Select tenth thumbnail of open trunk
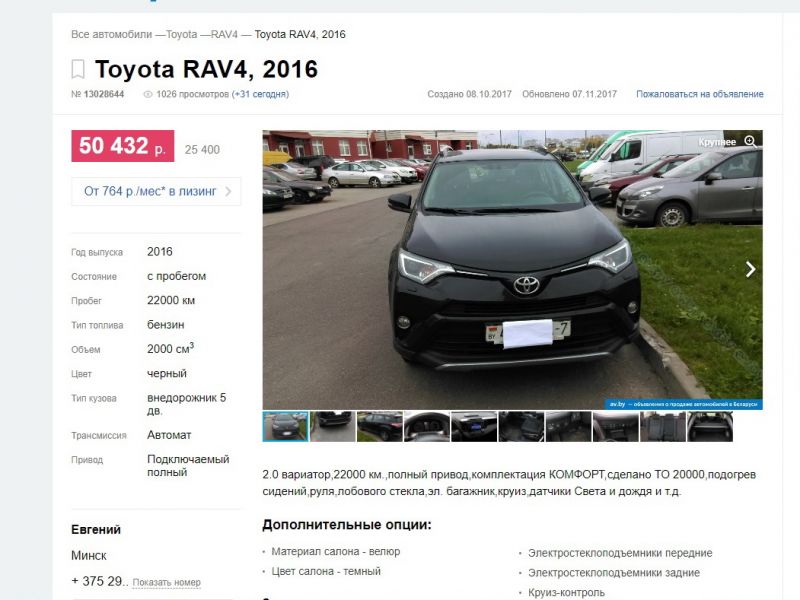Image resolution: width=800 pixels, height=600 pixels. 710,427
